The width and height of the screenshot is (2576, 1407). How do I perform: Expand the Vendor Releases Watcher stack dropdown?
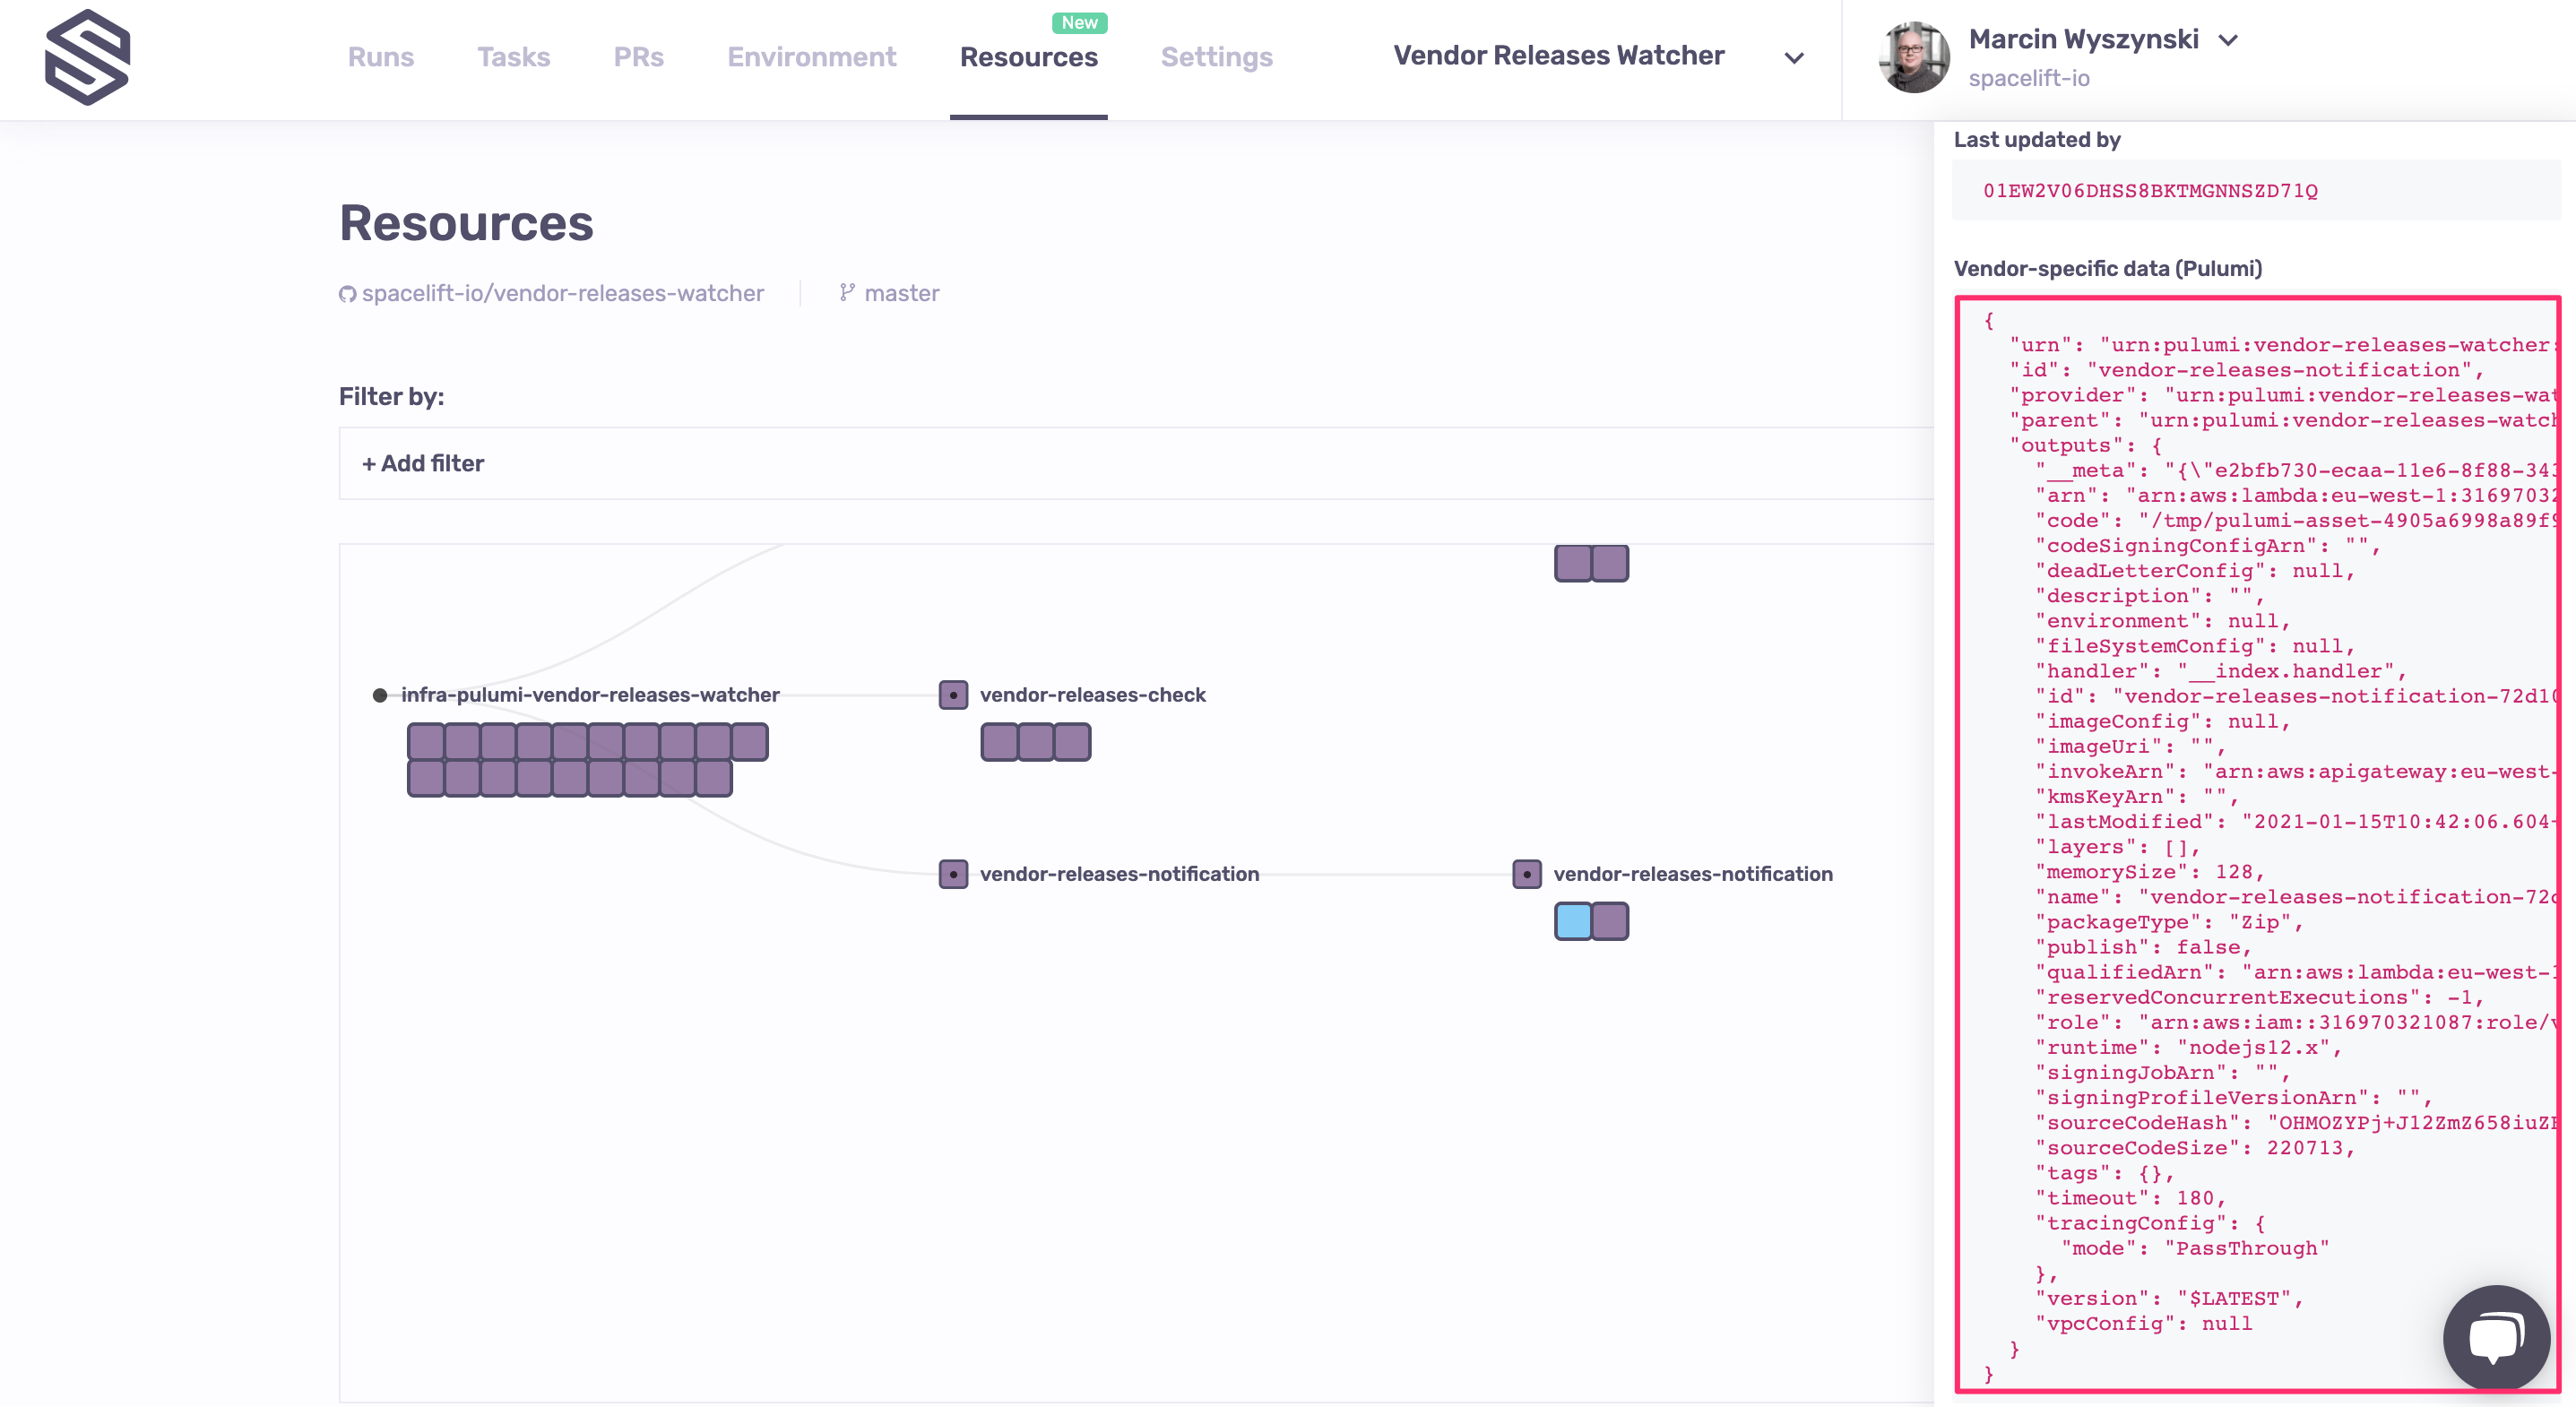1794,58
